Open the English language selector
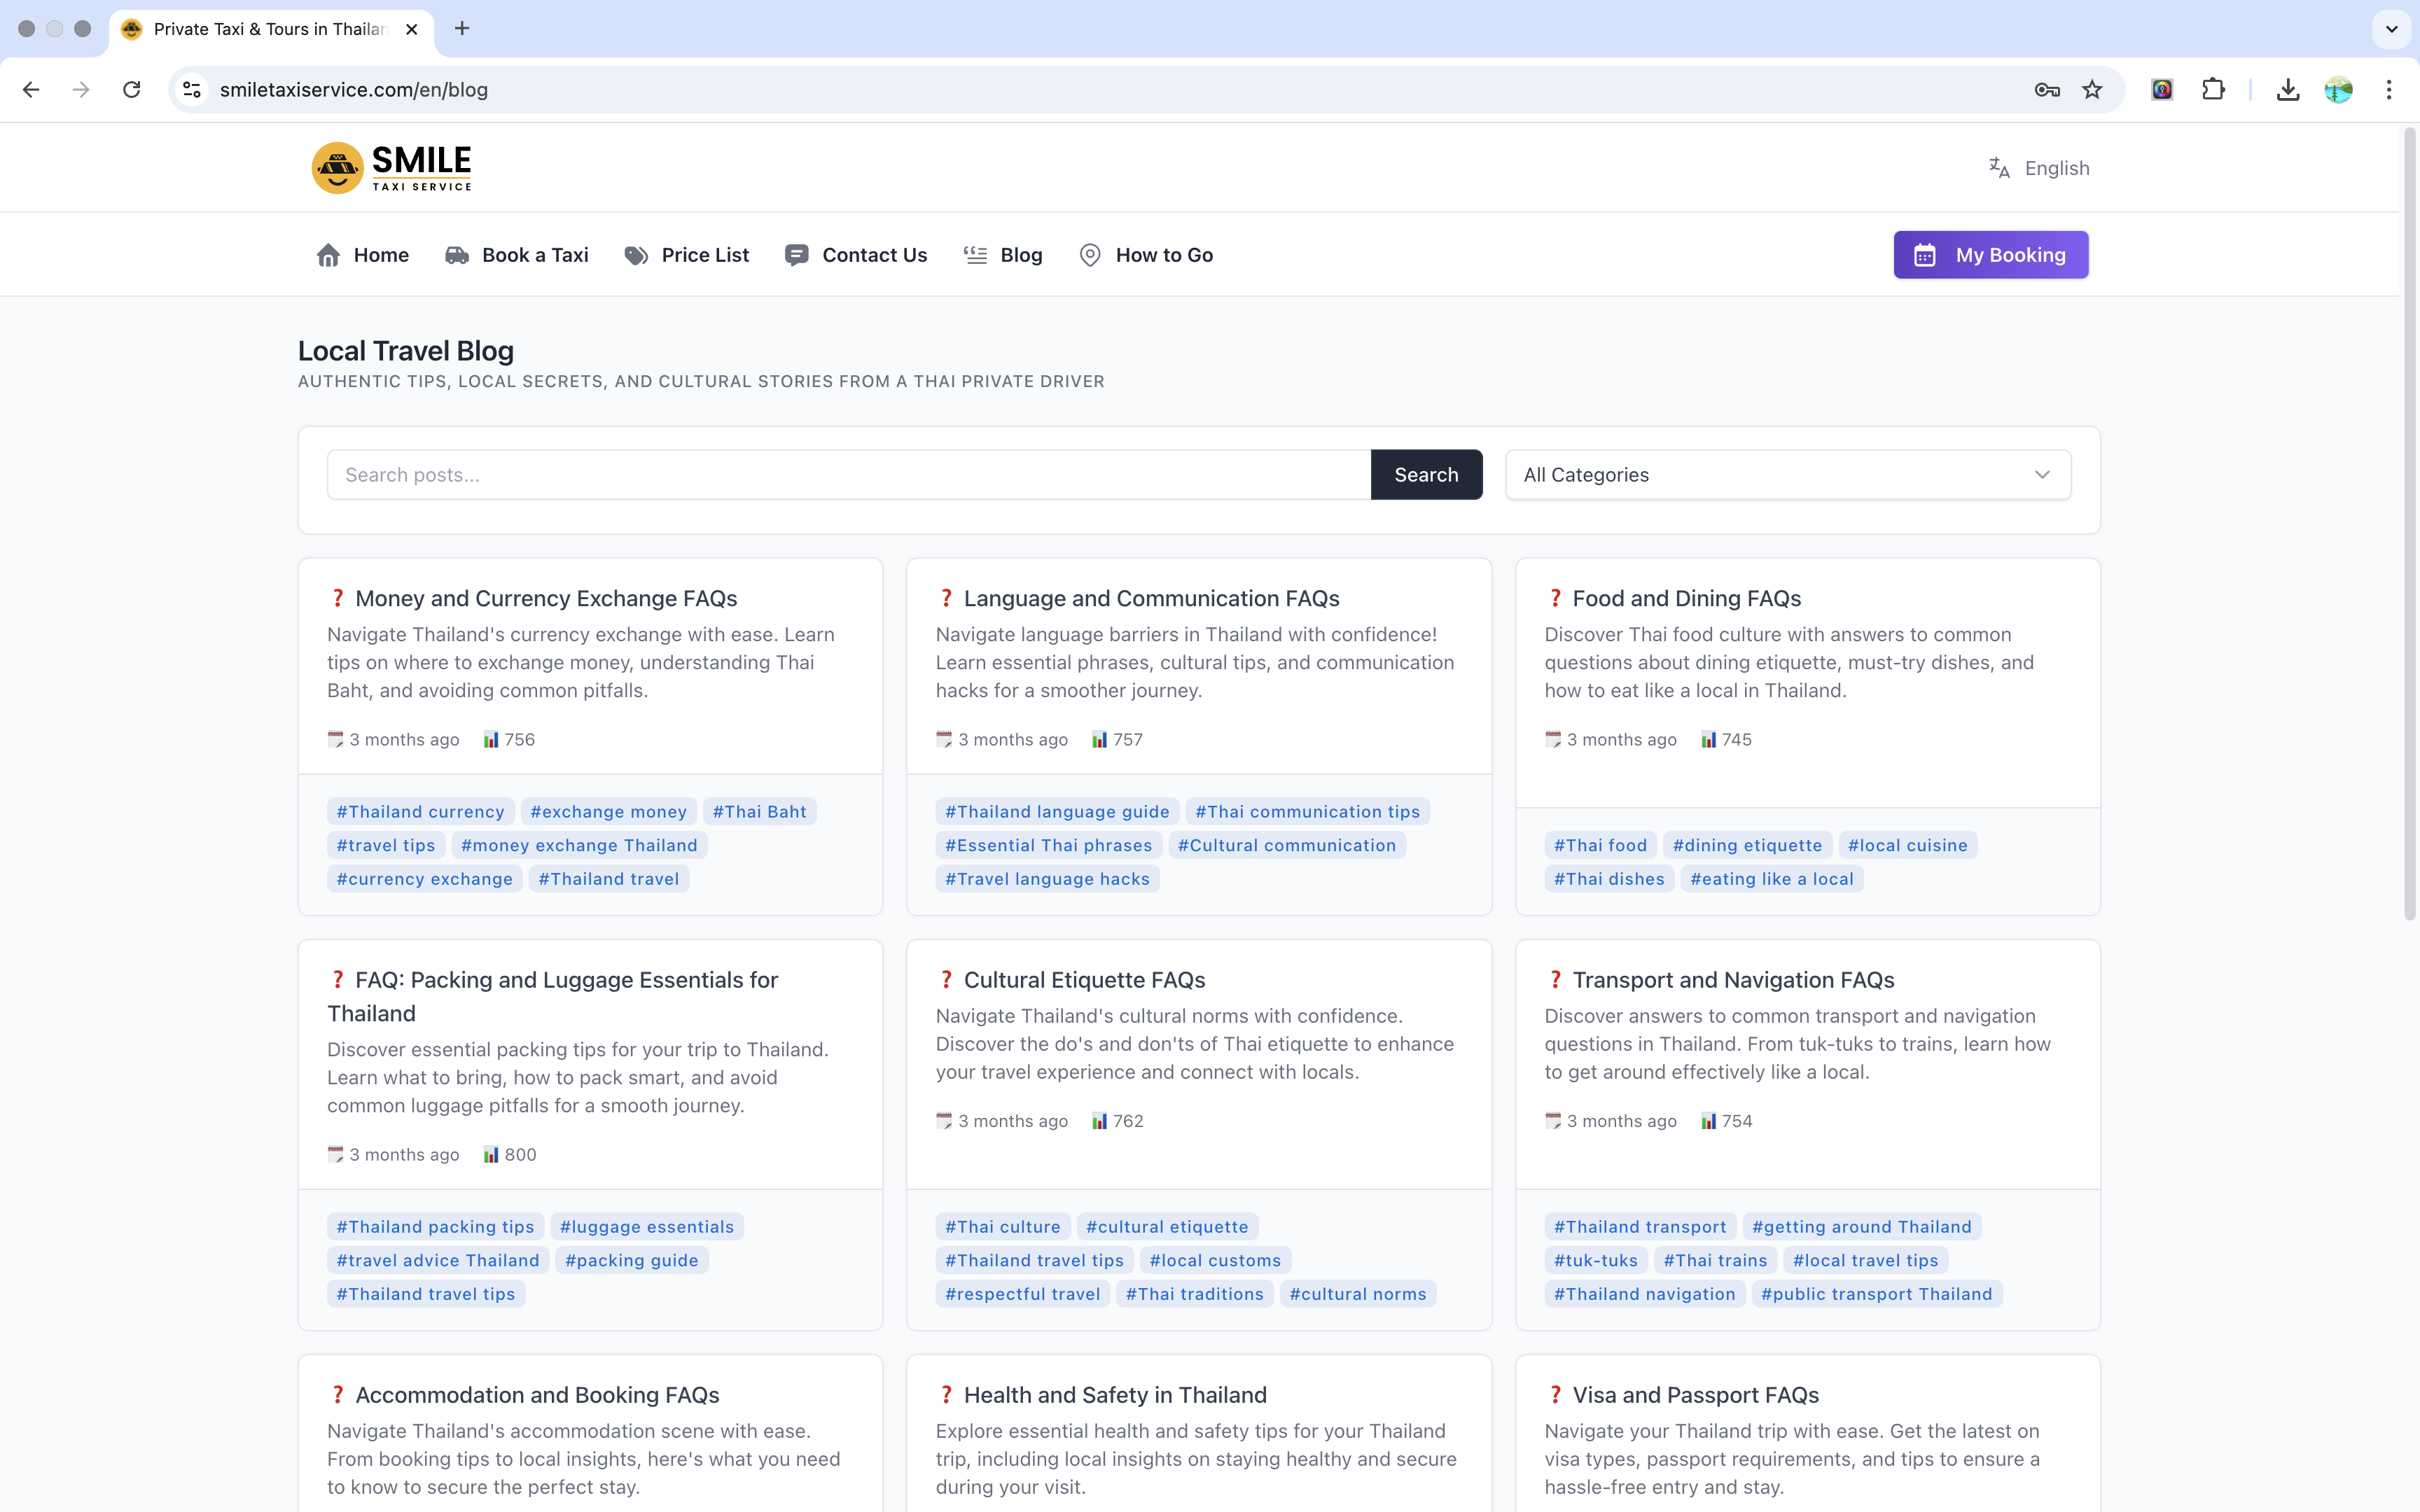 pyautogui.click(x=2056, y=168)
